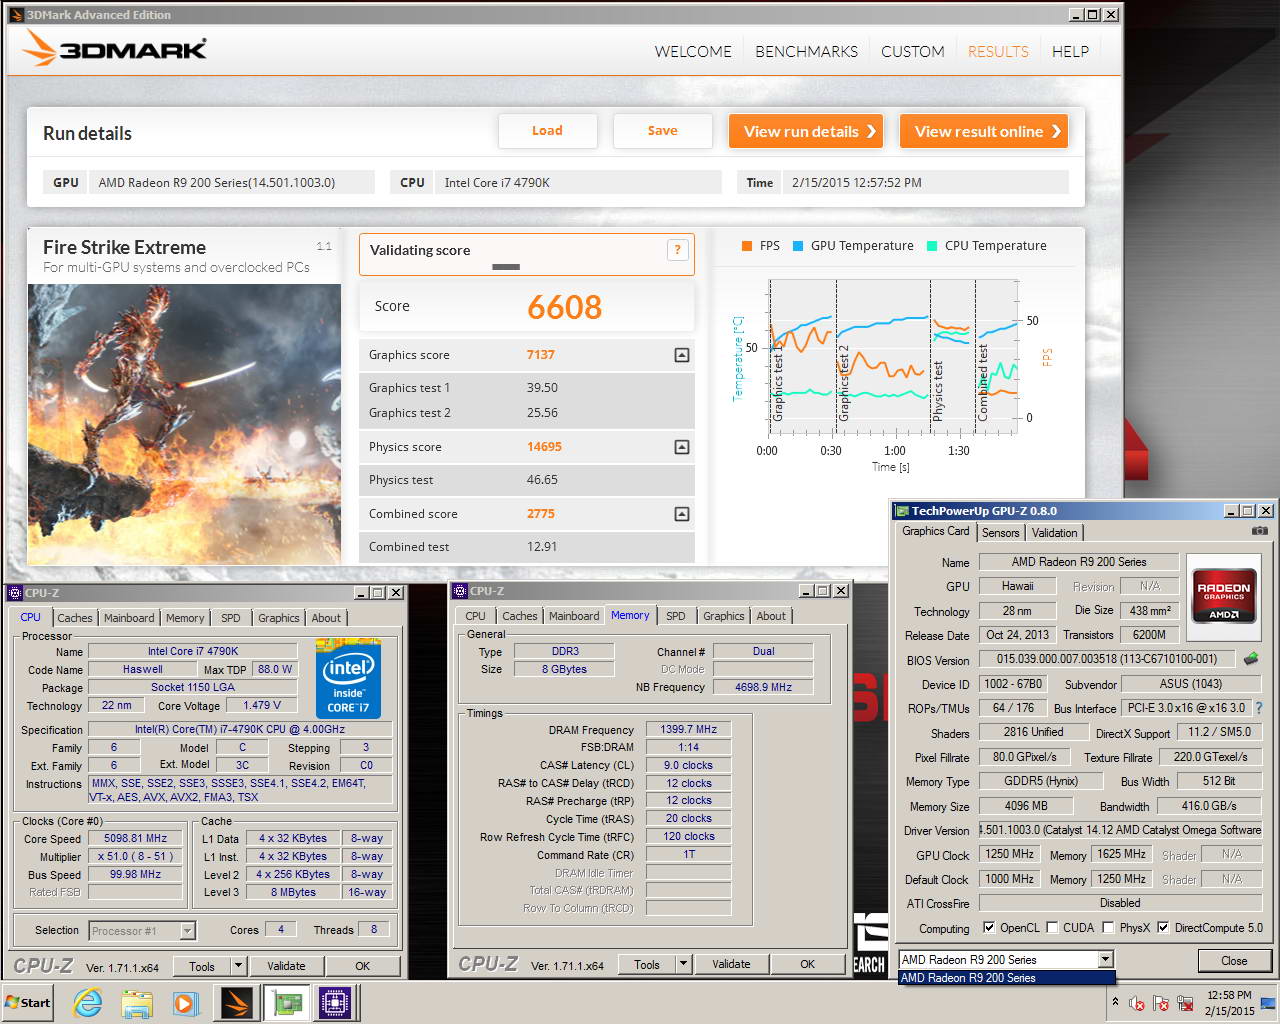Open the help question mark beside Validating score

(x=677, y=250)
